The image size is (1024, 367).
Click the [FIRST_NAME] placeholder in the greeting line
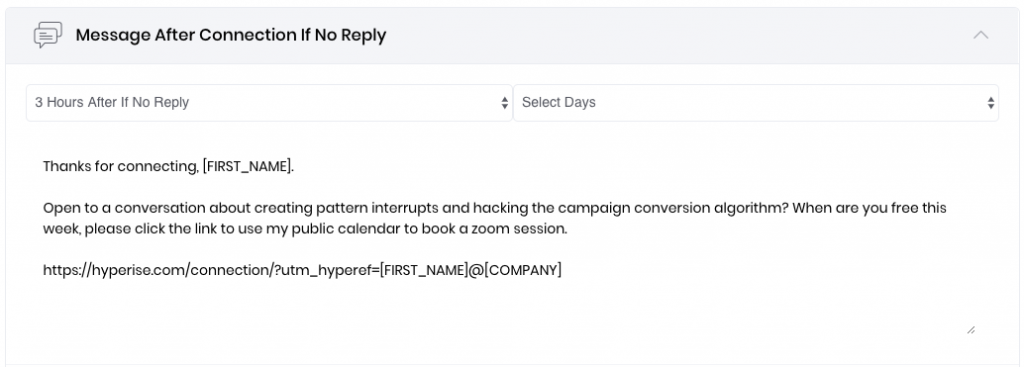click(x=248, y=167)
